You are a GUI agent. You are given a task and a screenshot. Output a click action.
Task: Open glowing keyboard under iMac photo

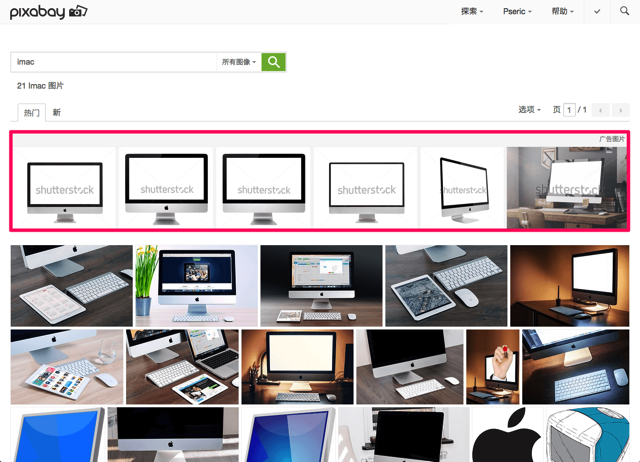(576, 367)
